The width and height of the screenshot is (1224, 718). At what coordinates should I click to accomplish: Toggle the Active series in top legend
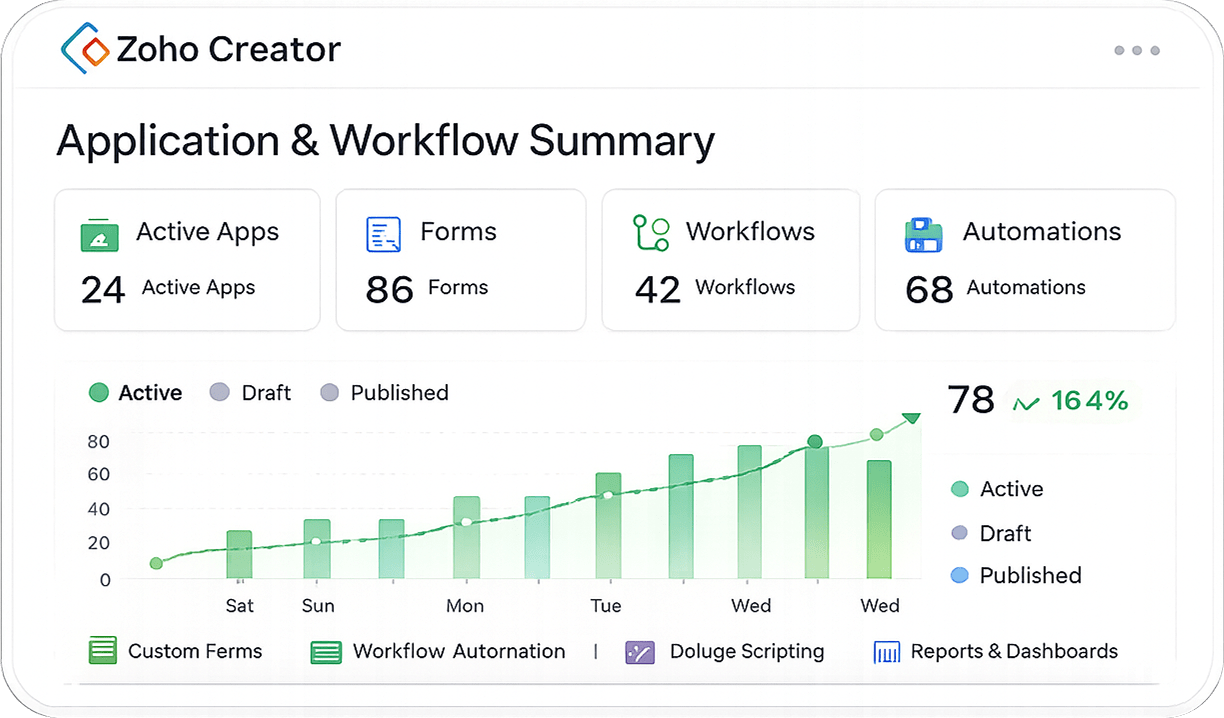coord(135,393)
